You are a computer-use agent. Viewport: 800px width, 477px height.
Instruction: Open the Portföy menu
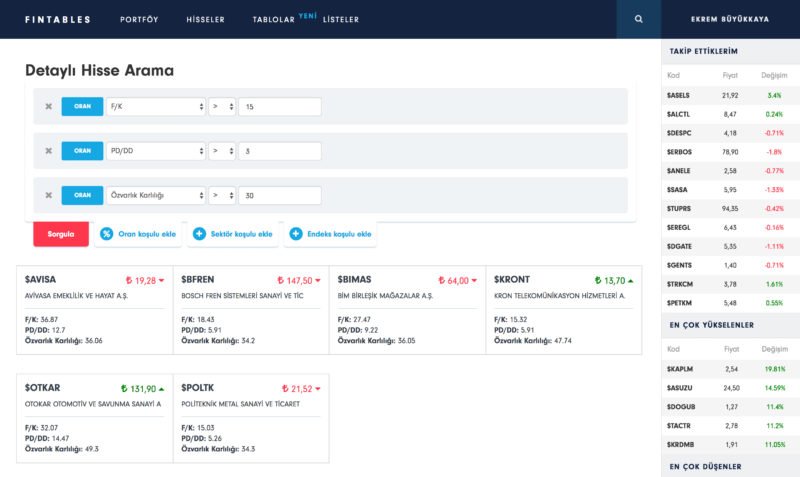pyautogui.click(x=138, y=19)
